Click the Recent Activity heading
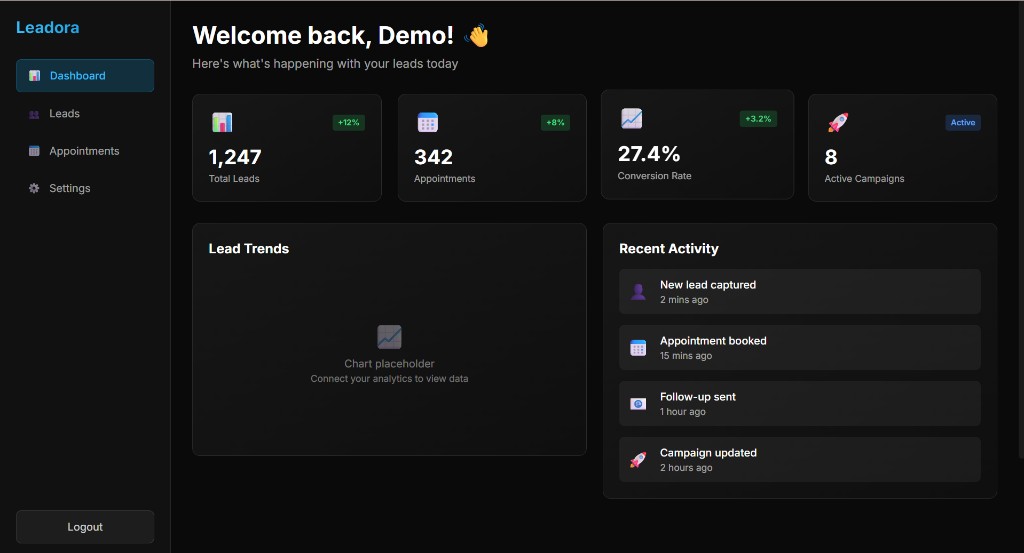The width and height of the screenshot is (1024, 553). pyautogui.click(x=669, y=249)
